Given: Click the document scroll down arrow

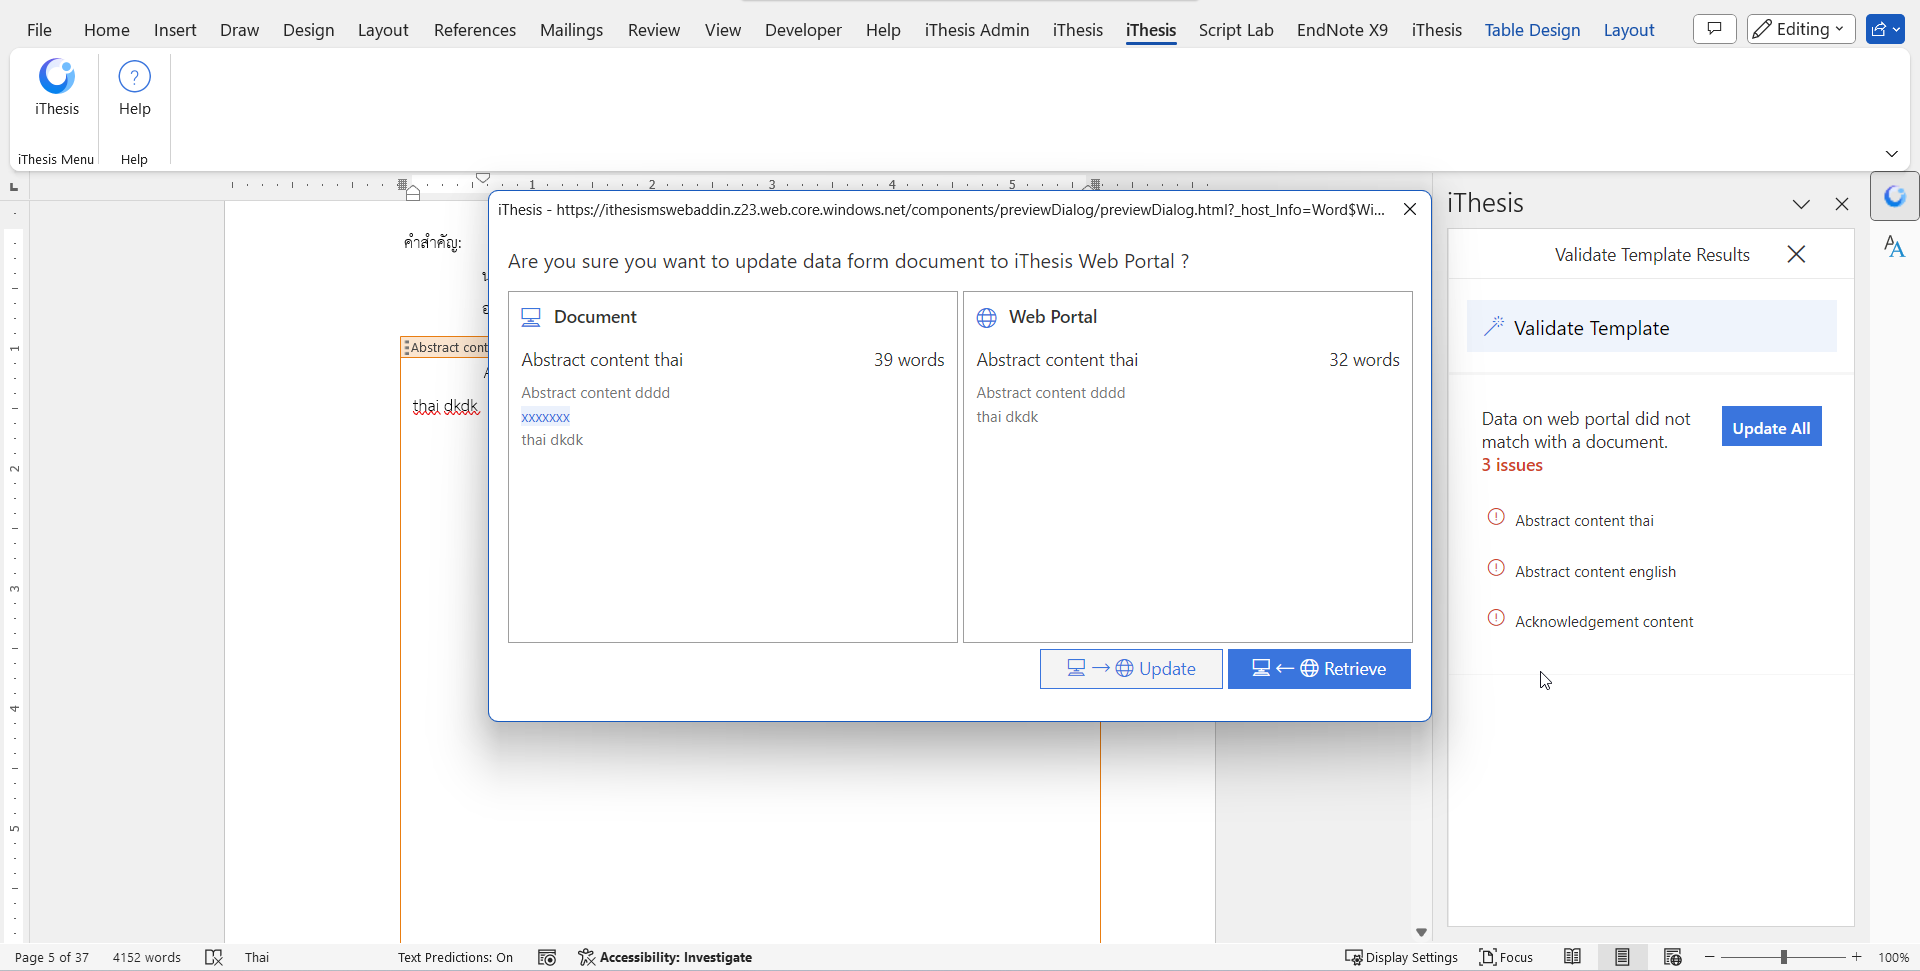Looking at the screenshot, I should (x=1421, y=932).
